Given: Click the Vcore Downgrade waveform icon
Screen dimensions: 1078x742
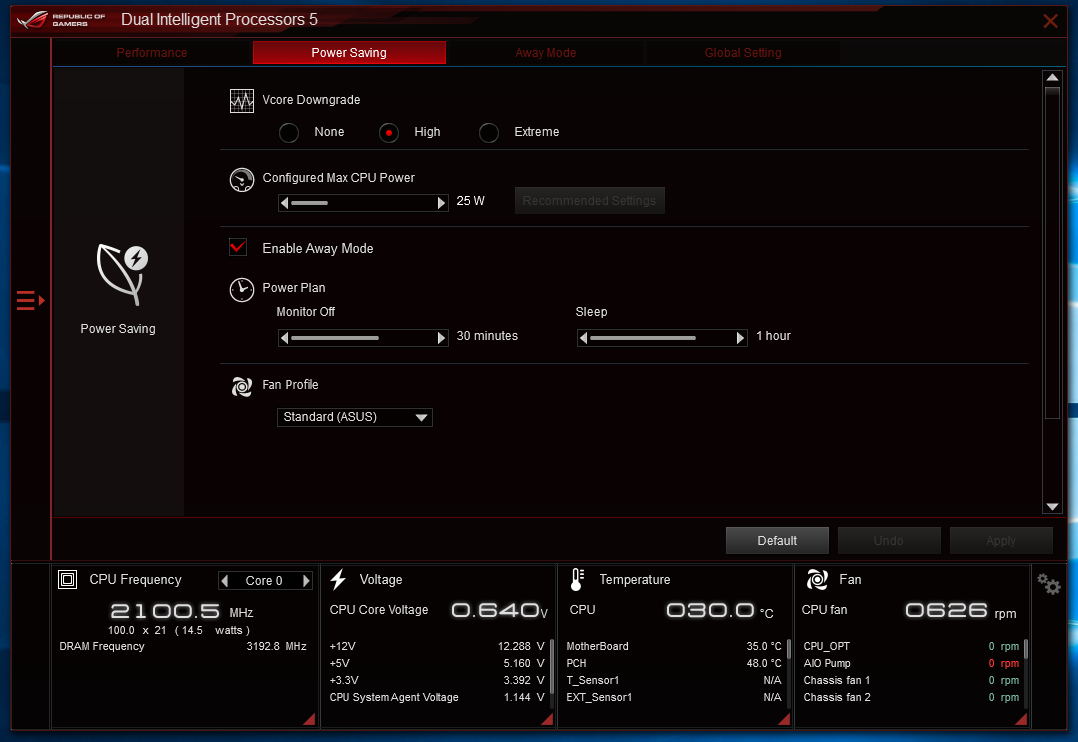Looking at the screenshot, I should coord(241,101).
